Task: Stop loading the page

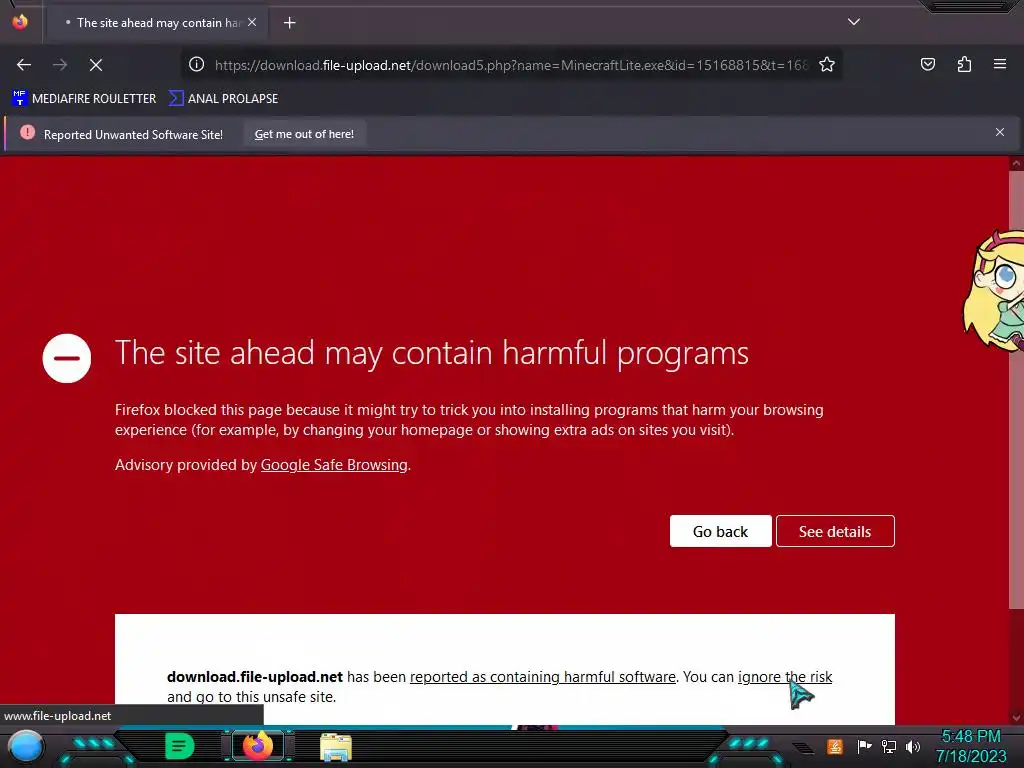Action: point(96,65)
